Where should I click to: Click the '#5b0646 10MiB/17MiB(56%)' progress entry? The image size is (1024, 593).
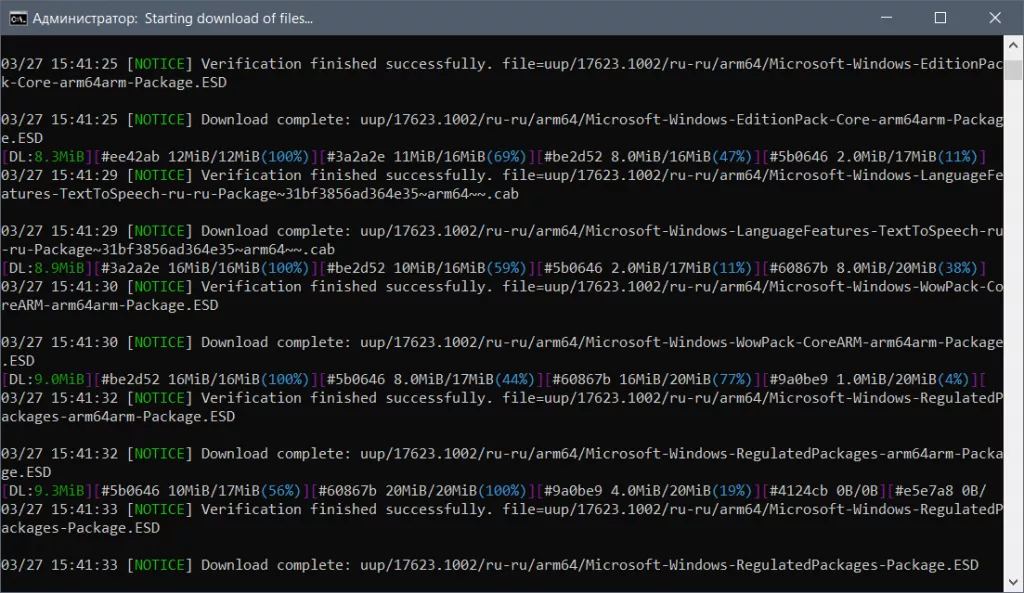point(200,490)
